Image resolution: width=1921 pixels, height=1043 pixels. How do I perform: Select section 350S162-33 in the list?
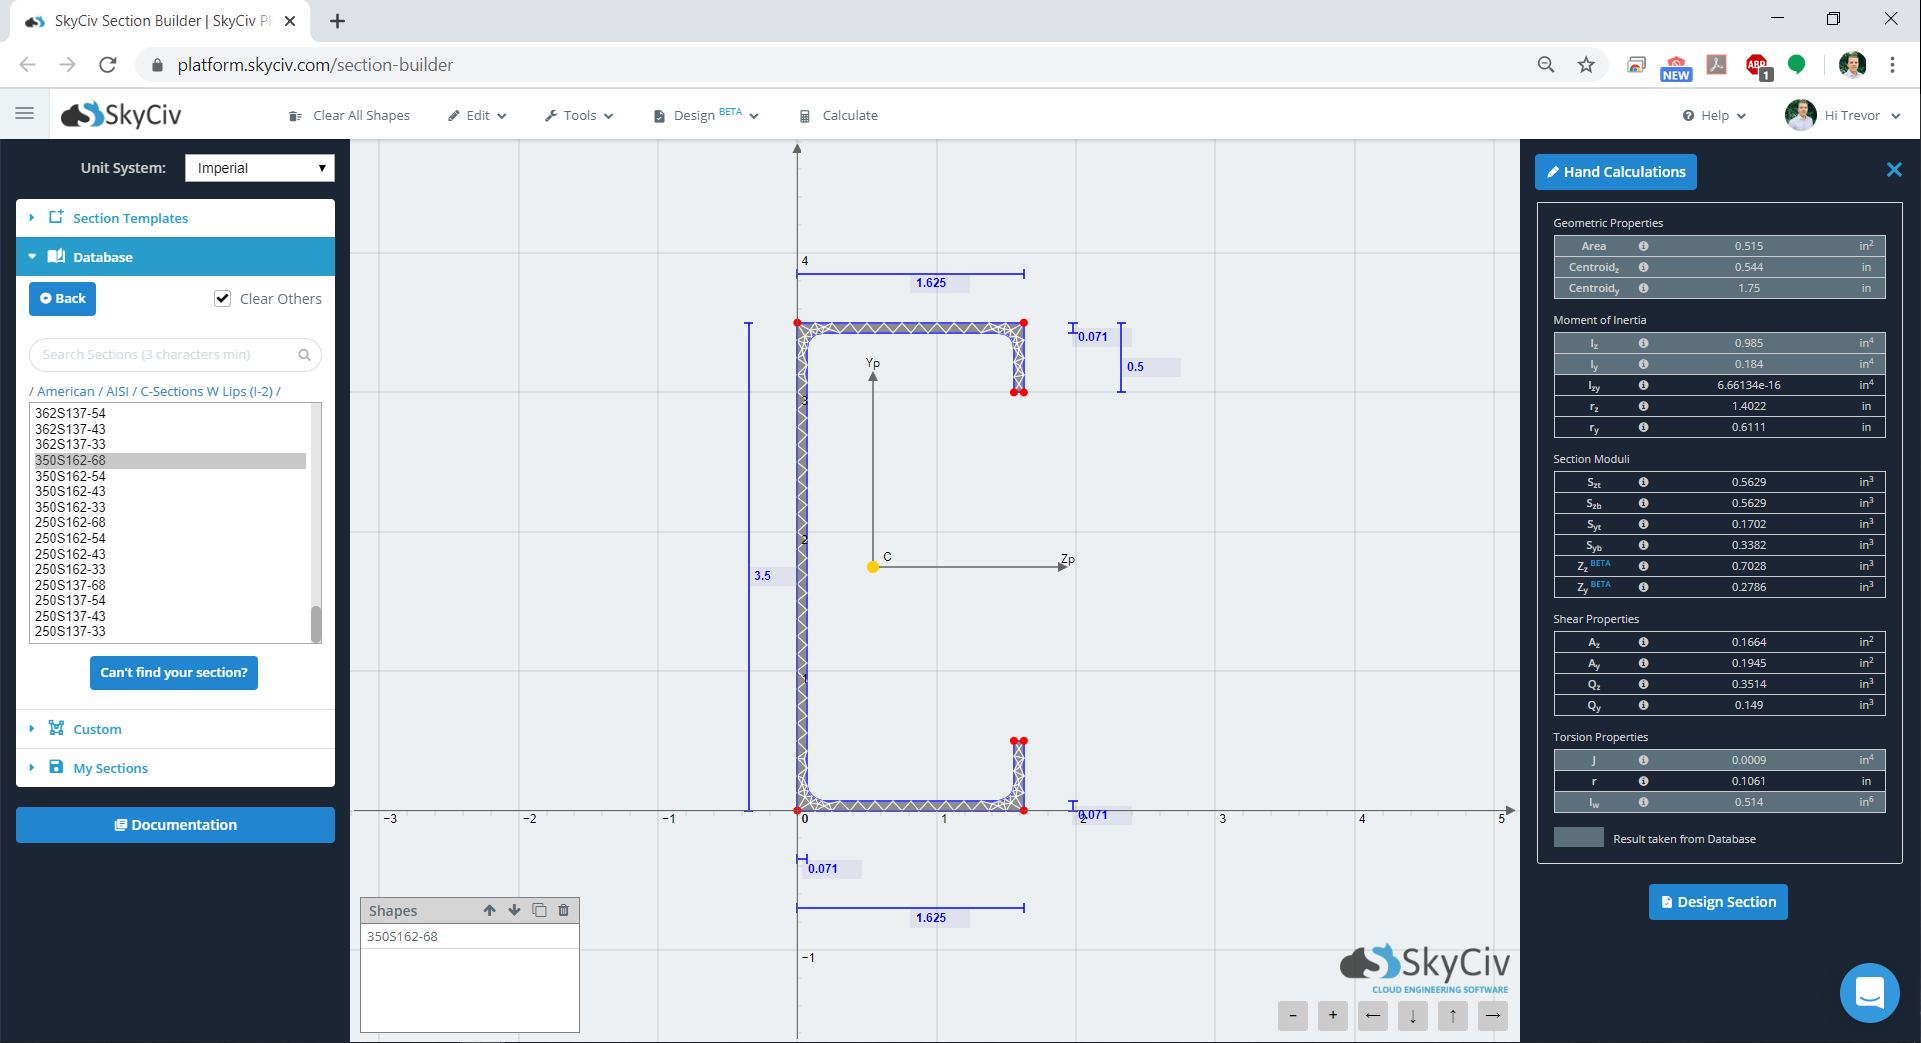tap(170, 507)
